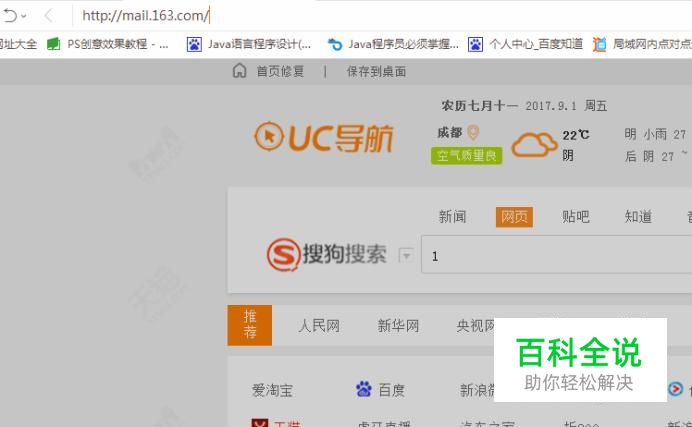The height and width of the screenshot is (427, 692).
Task: Click the green 空气质量良 badge
Action: coord(466,156)
